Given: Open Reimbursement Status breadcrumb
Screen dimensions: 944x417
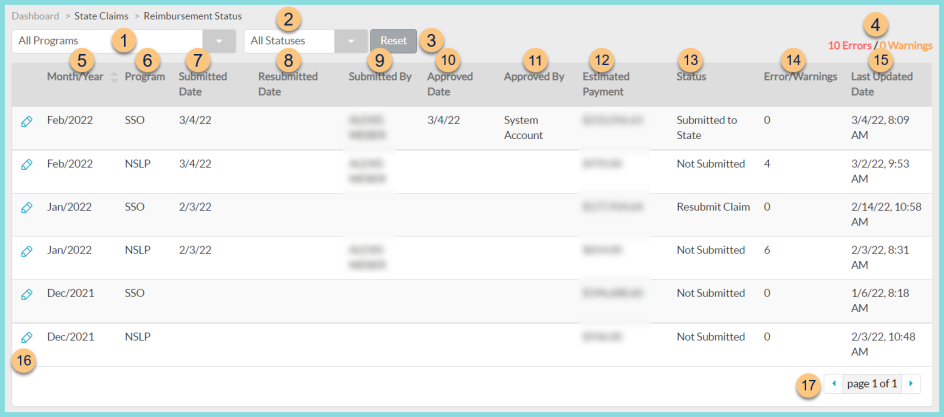Looking at the screenshot, I should [x=193, y=16].
